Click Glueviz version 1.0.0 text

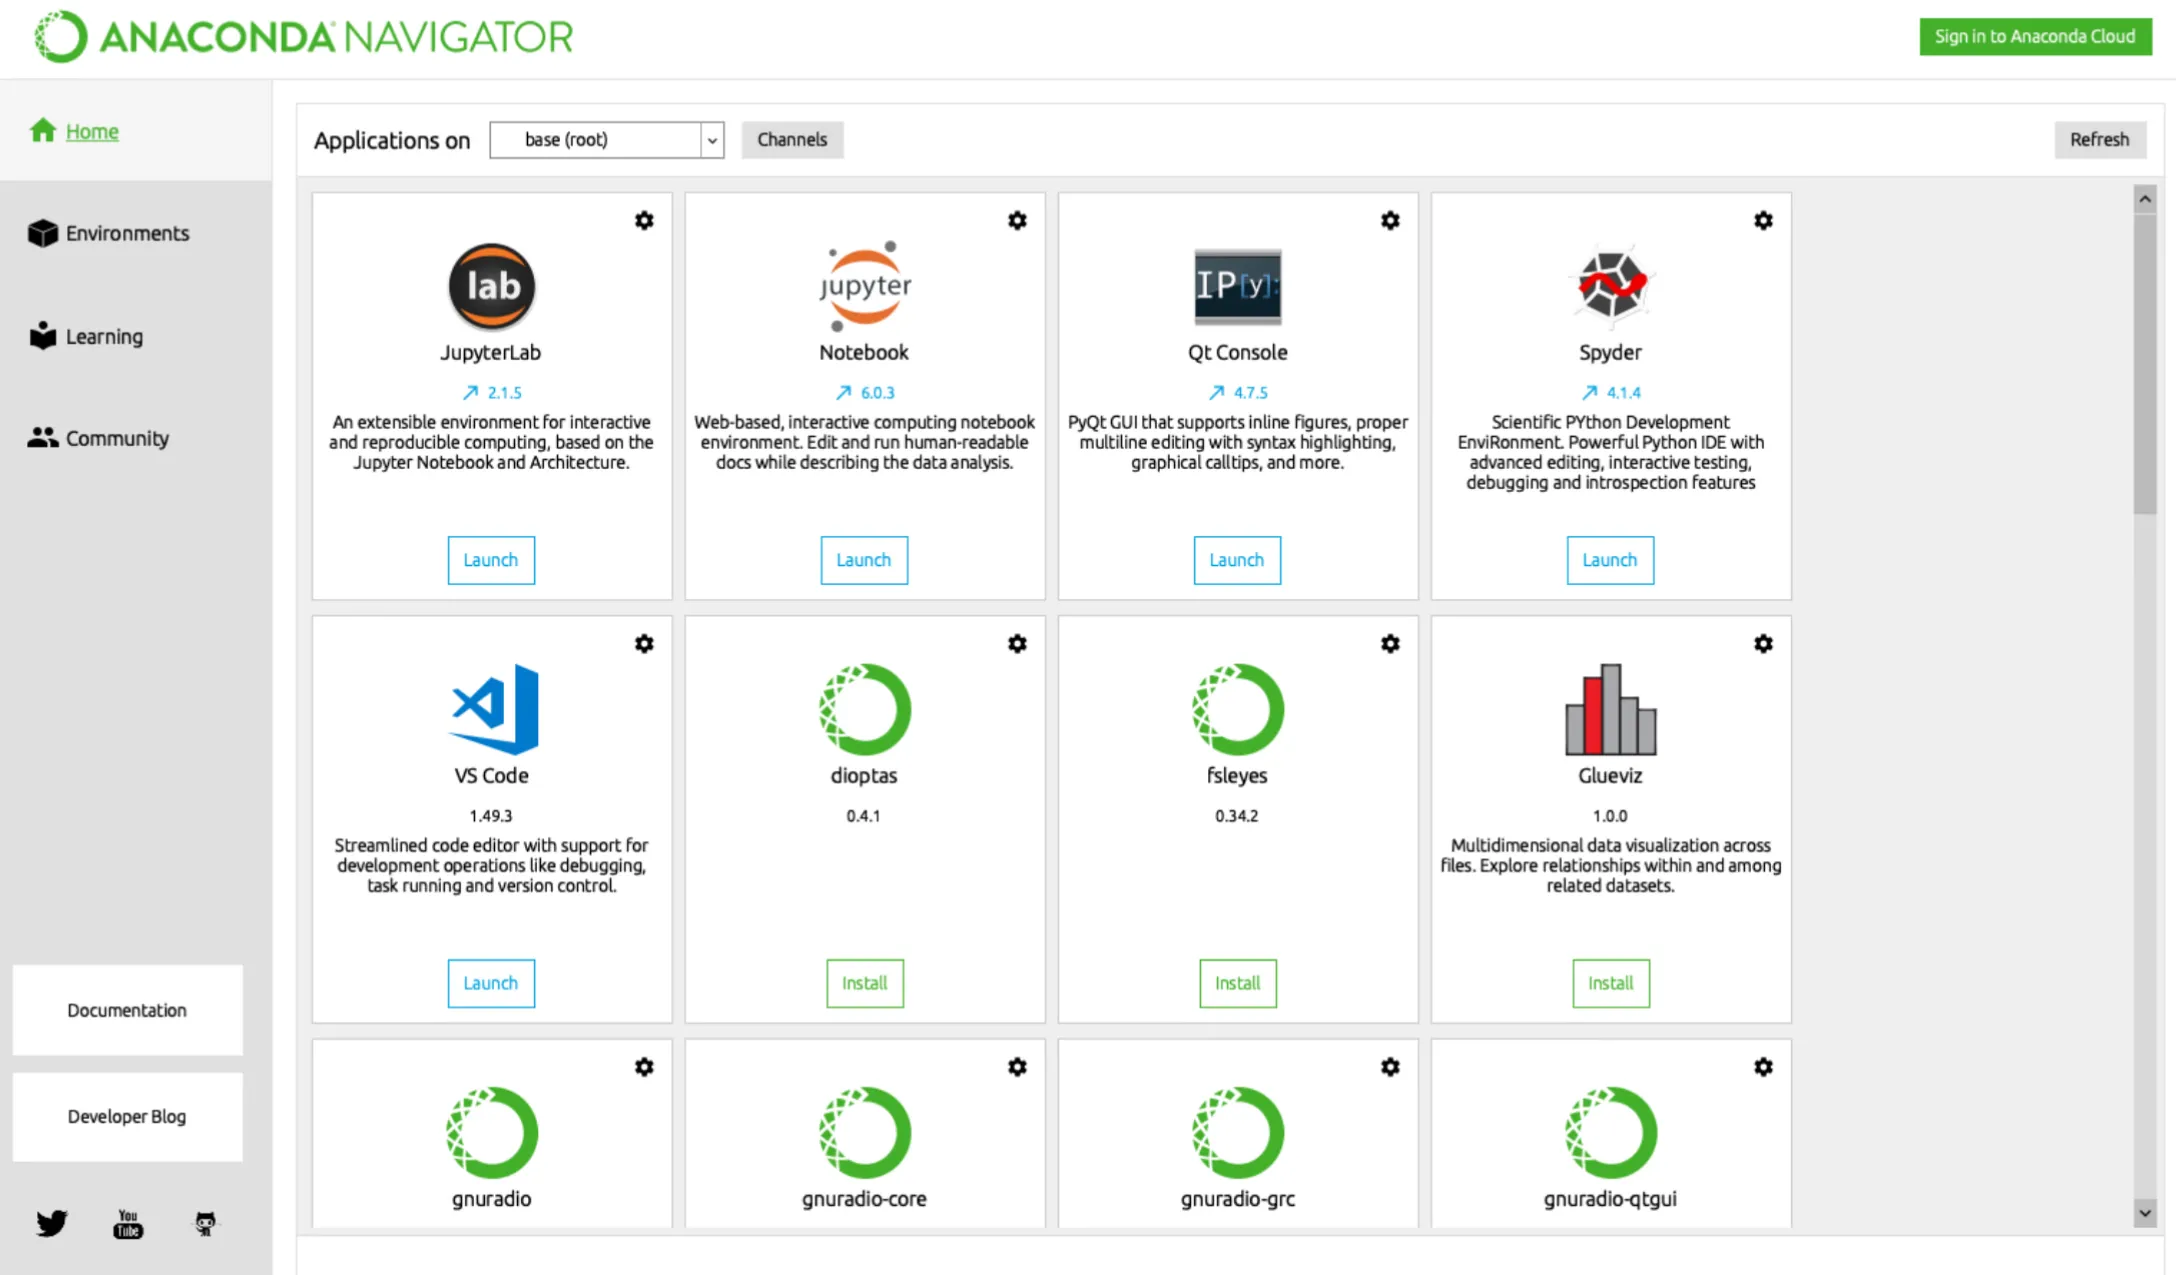1610,816
